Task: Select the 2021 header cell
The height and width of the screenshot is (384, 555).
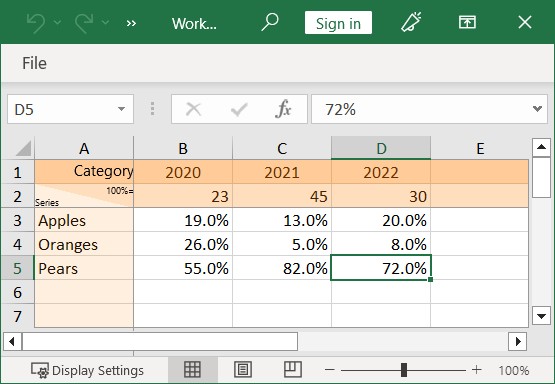Action: [x=282, y=172]
